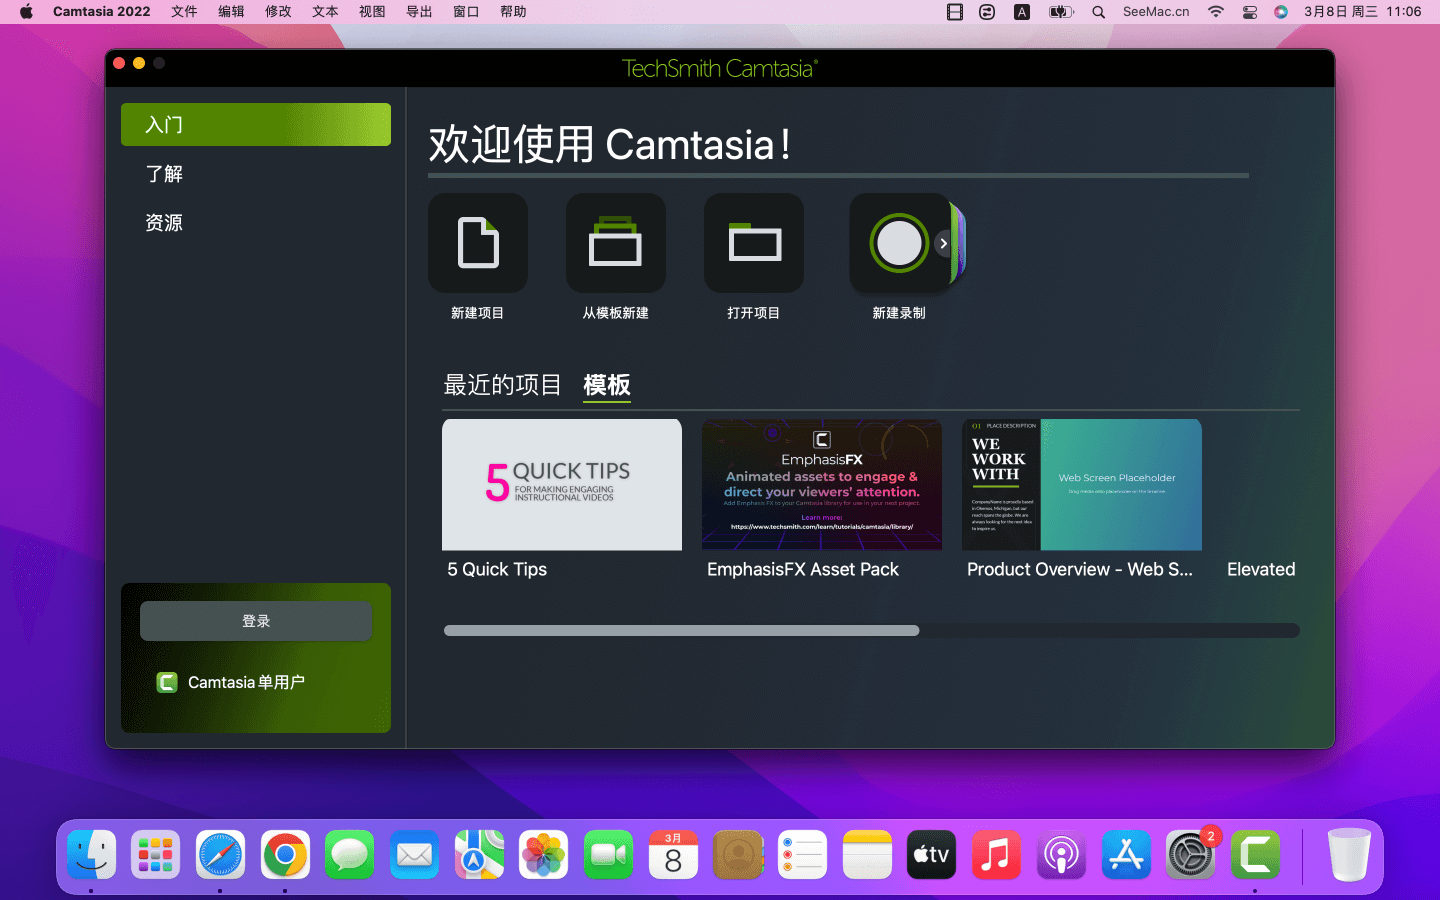This screenshot has width=1440, height=900.
Task: Open the 导出 menu
Action: point(419,12)
